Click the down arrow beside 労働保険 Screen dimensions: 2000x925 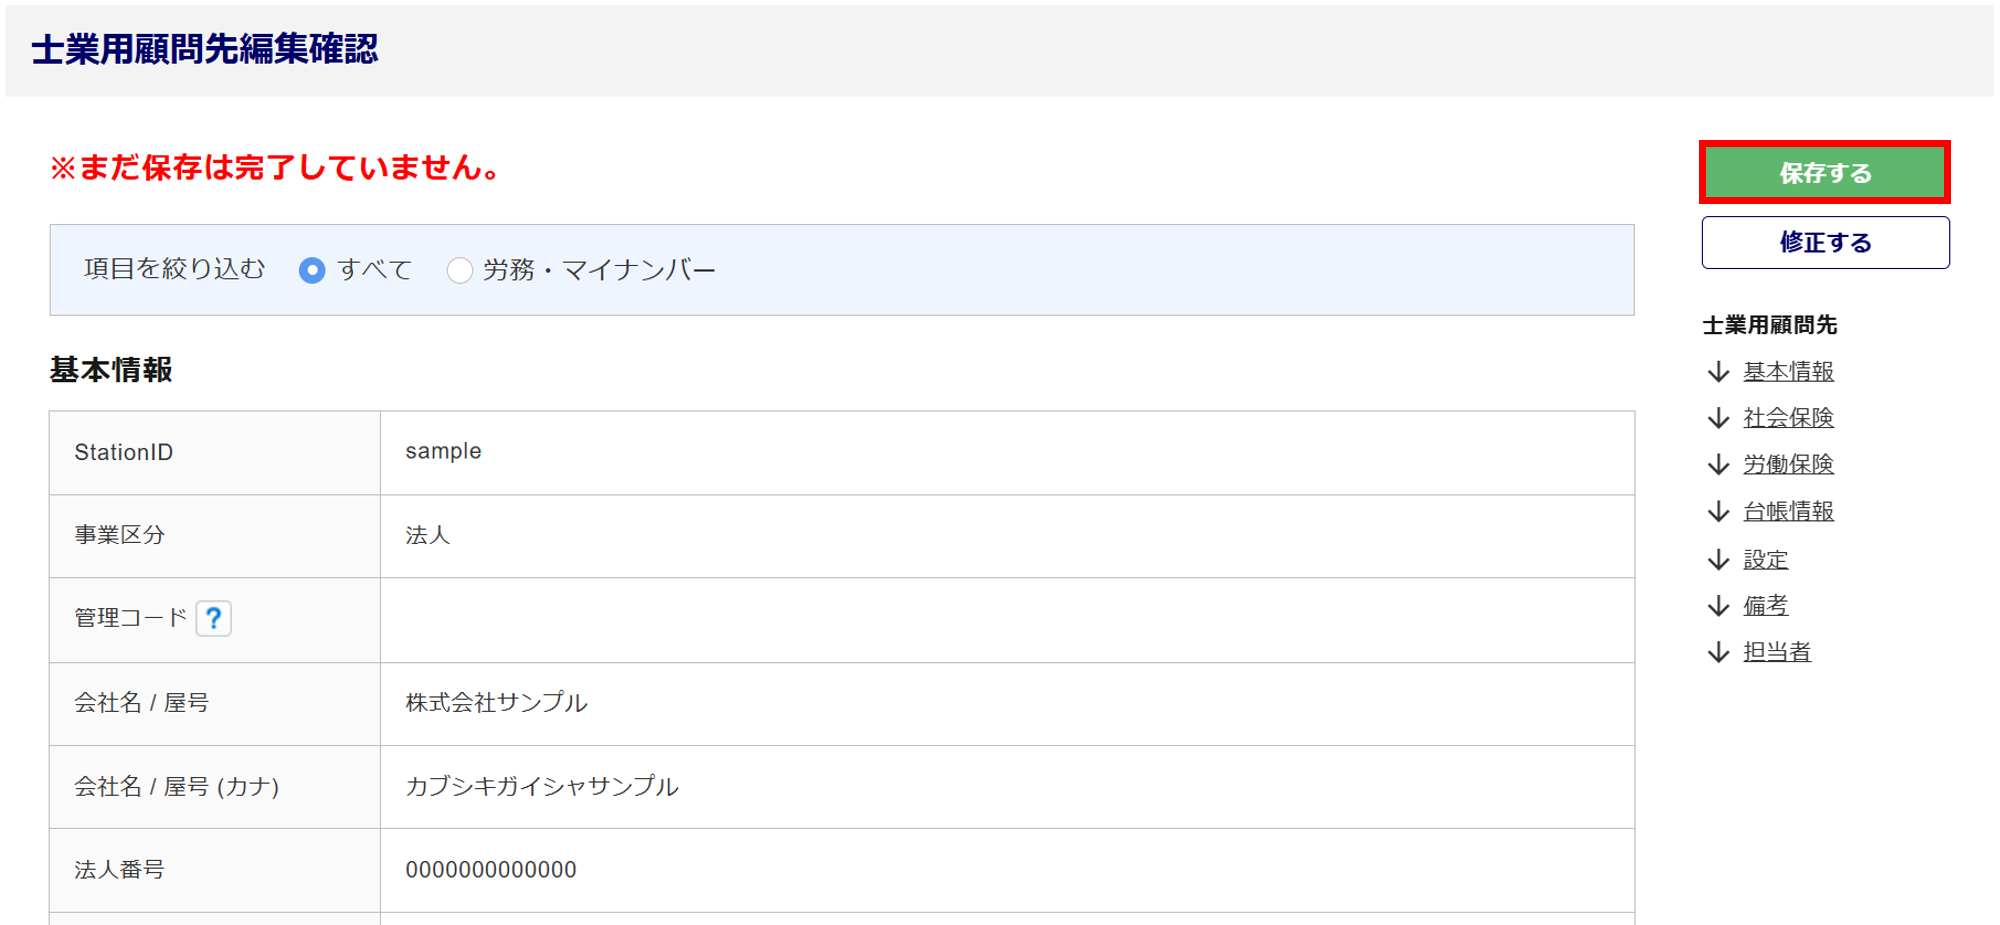1718,465
